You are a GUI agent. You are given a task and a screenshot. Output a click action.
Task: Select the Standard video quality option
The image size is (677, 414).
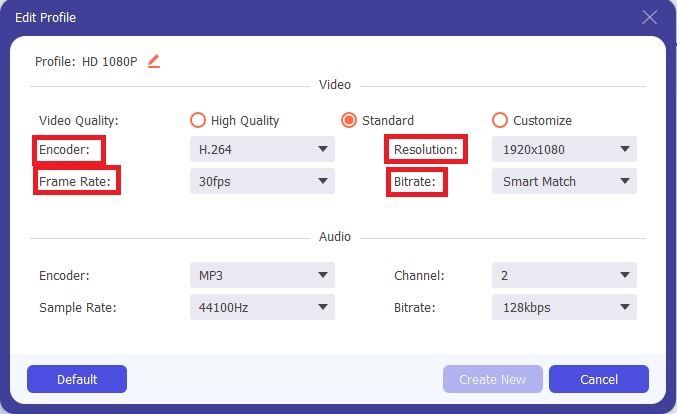tap(349, 120)
